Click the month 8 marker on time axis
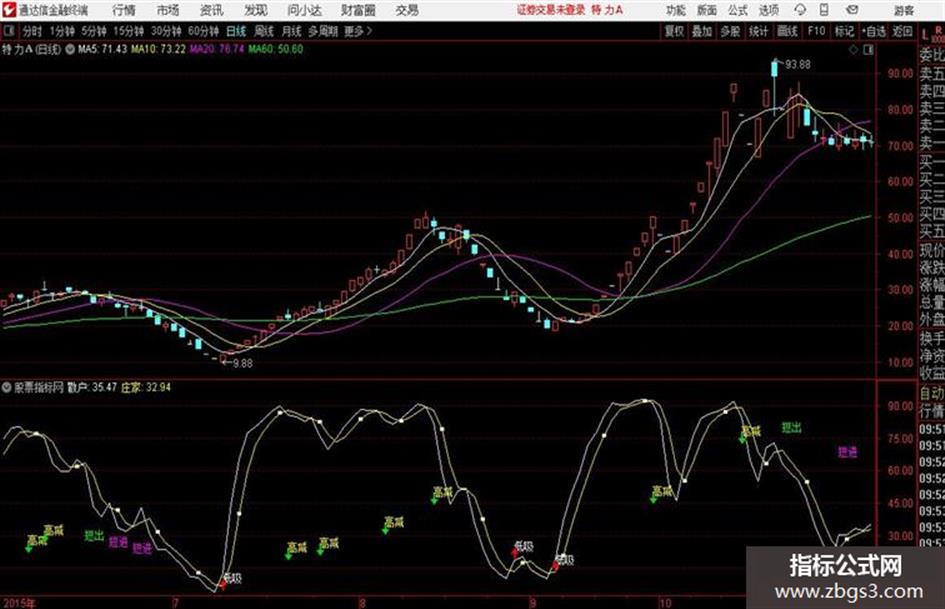Image resolution: width=945 pixels, height=609 pixels. pos(362,603)
